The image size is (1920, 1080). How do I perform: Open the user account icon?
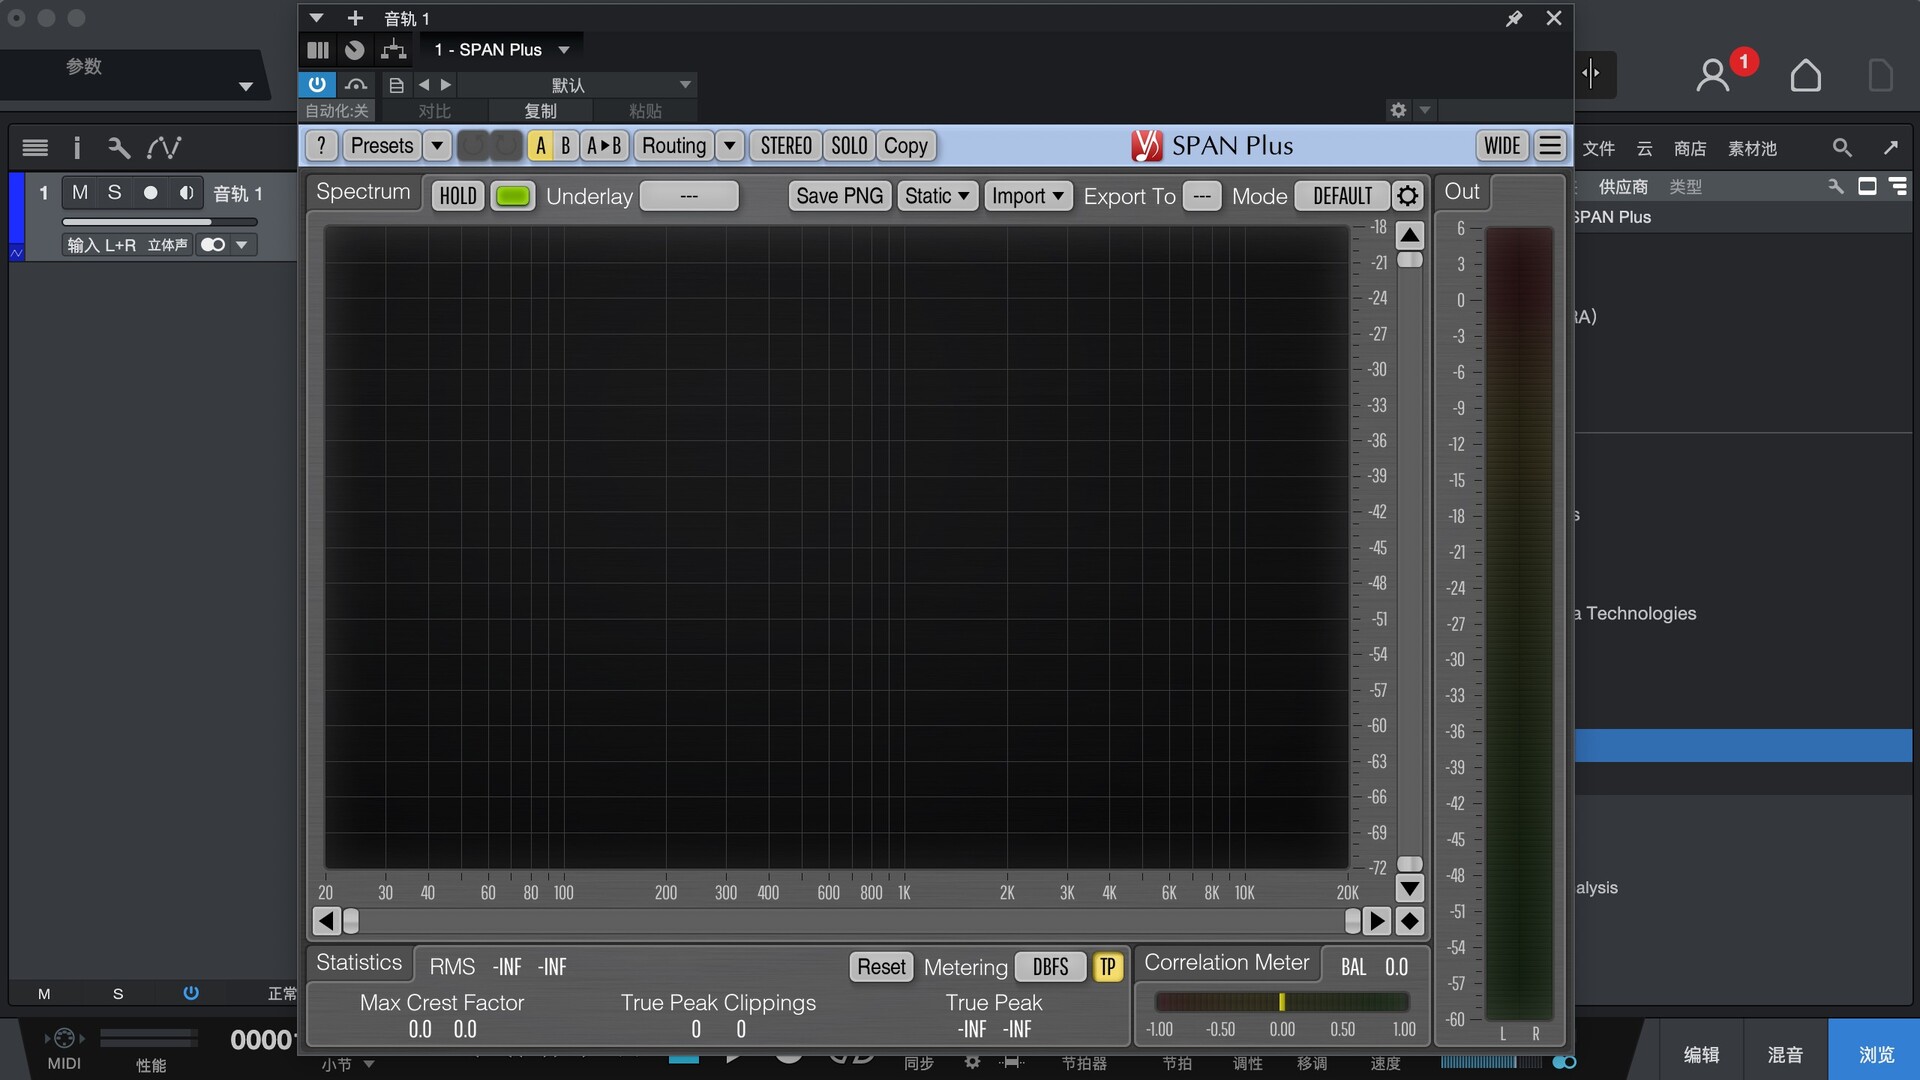pos(1713,75)
